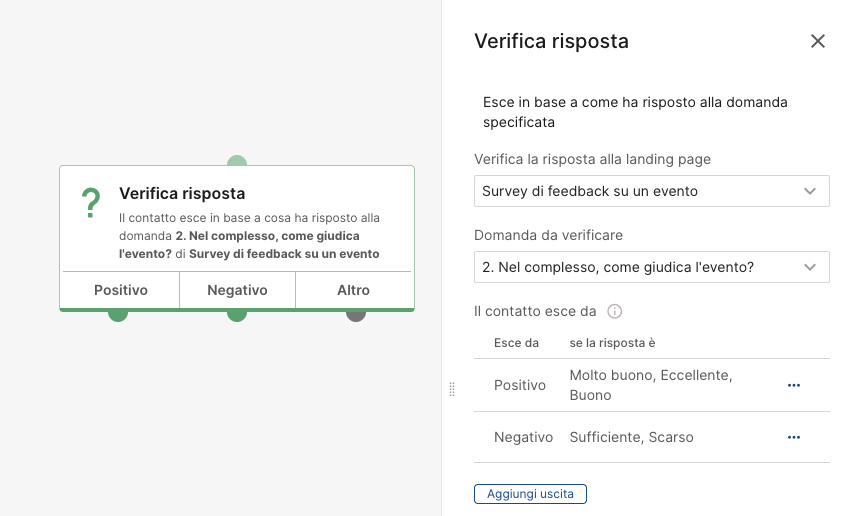The width and height of the screenshot is (859, 516).
Task: Click the green question mark node icon
Action: [x=91, y=203]
